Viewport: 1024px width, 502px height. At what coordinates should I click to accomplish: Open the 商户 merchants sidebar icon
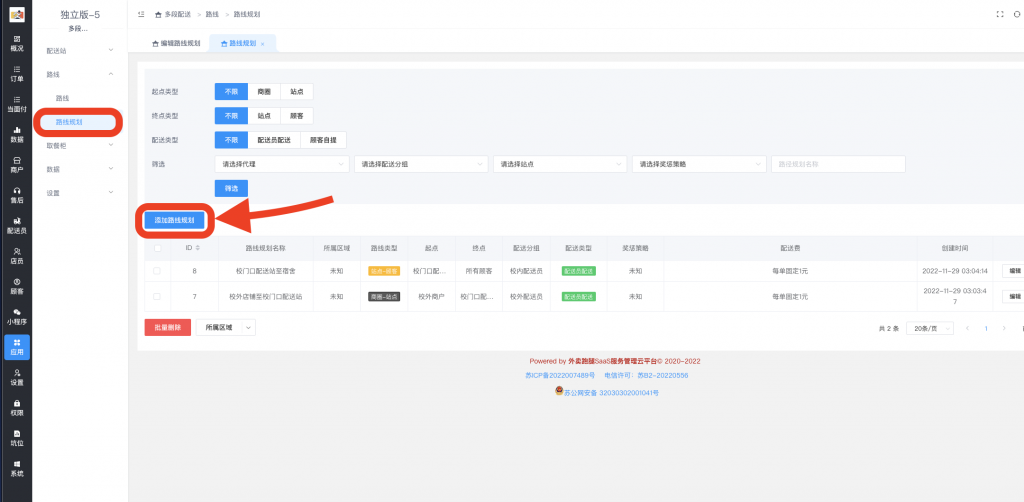click(x=17, y=165)
